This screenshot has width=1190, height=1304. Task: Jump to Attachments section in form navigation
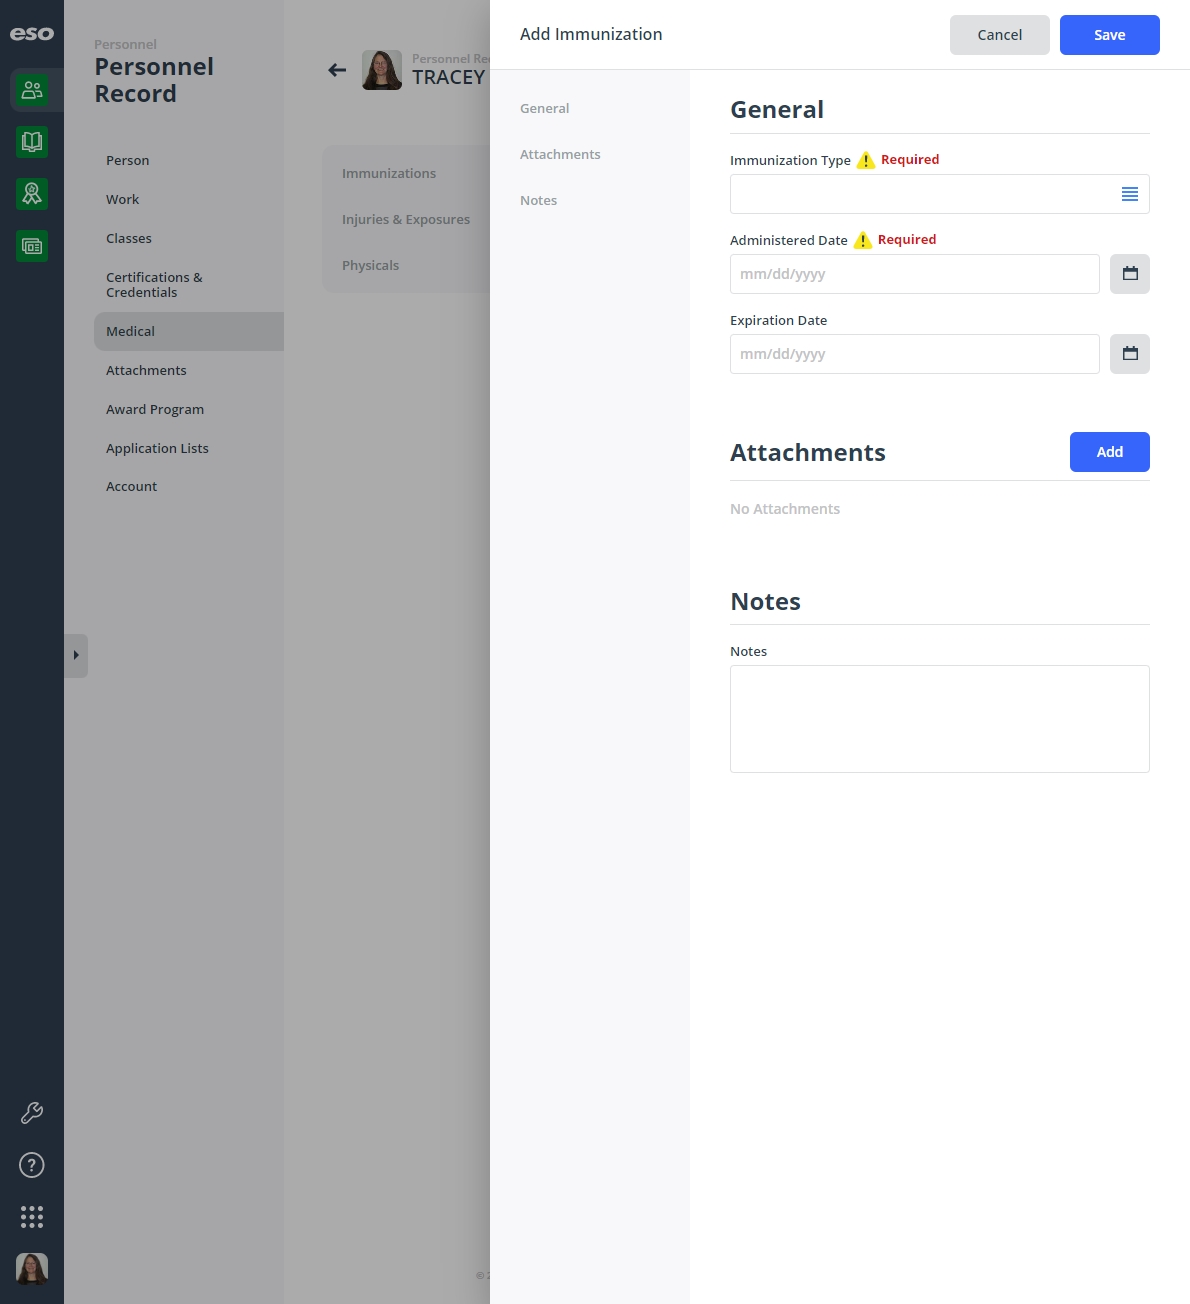click(560, 154)
